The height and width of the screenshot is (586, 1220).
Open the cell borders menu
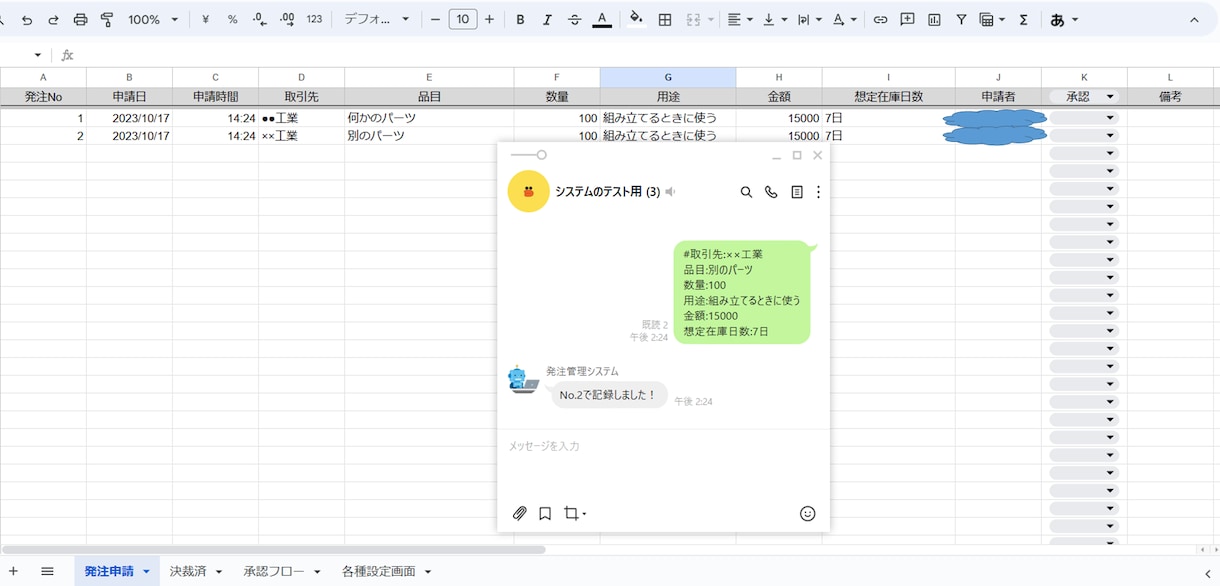pyautogui.click(x=664, y=20)
